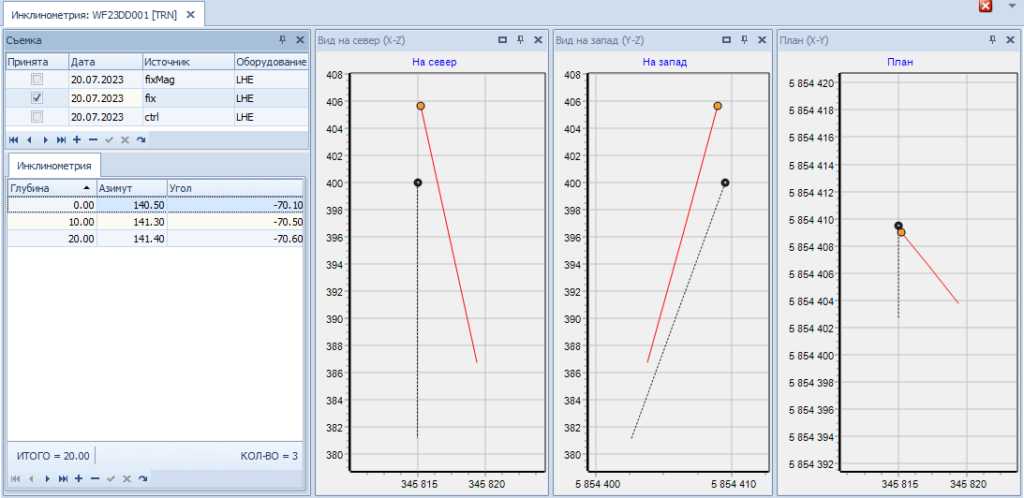Tick Принята checkbox for ctrl survey

[x=37, y=117]
